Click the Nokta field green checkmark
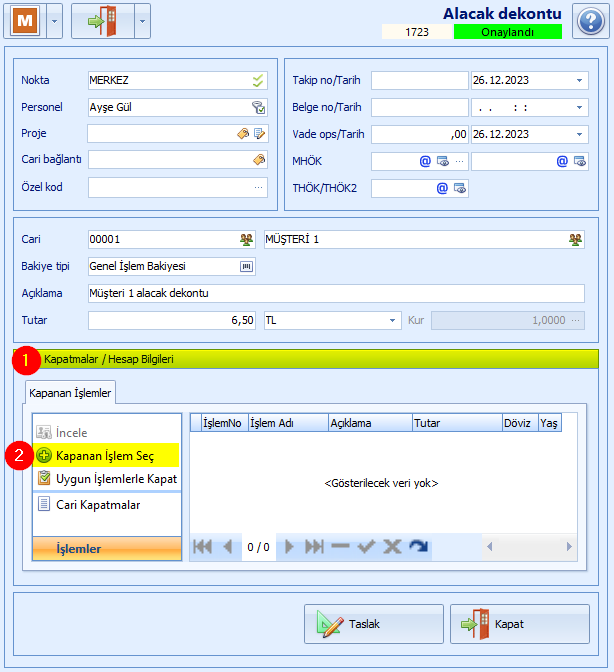The width and height of the screenshot is (614, 672). [258, 80]
